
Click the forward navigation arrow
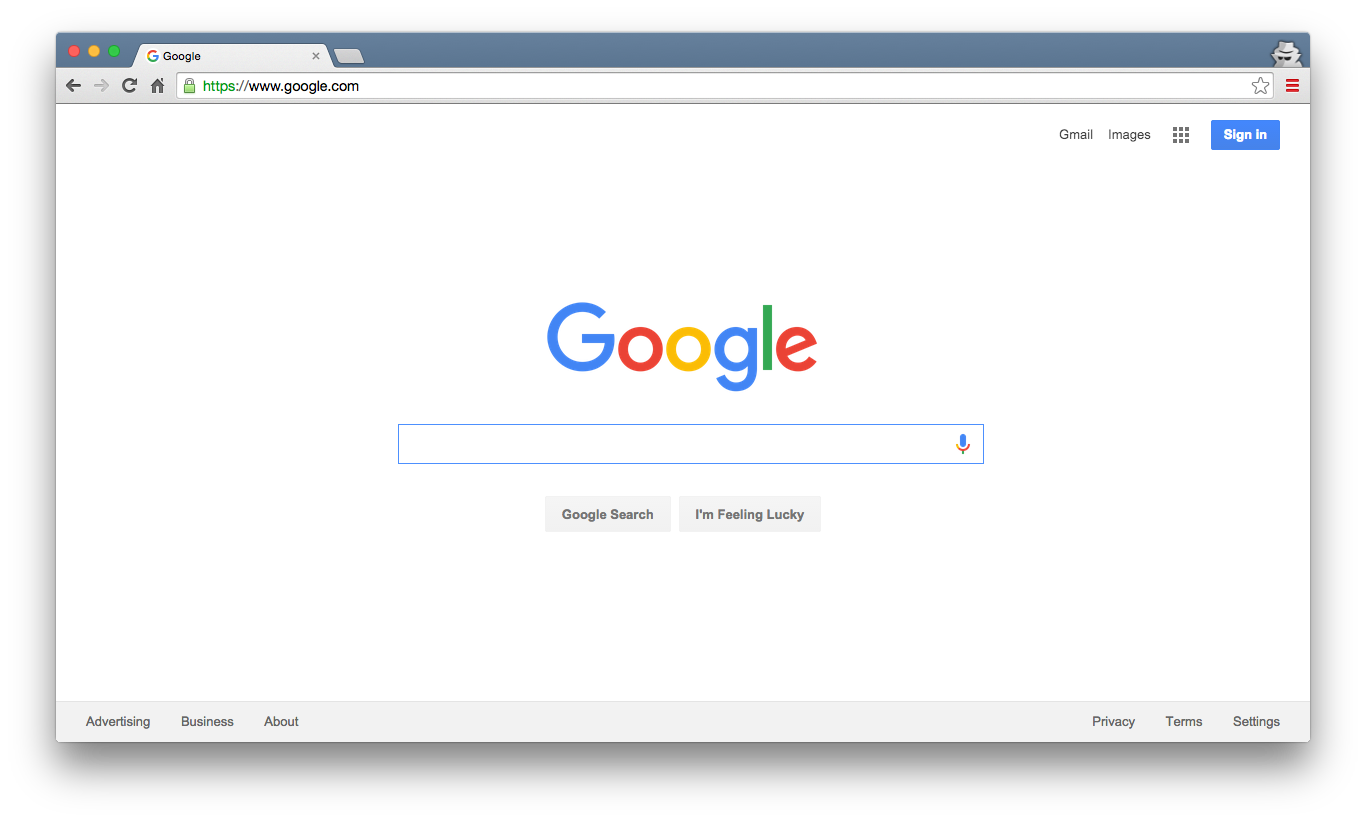[101, 86]
